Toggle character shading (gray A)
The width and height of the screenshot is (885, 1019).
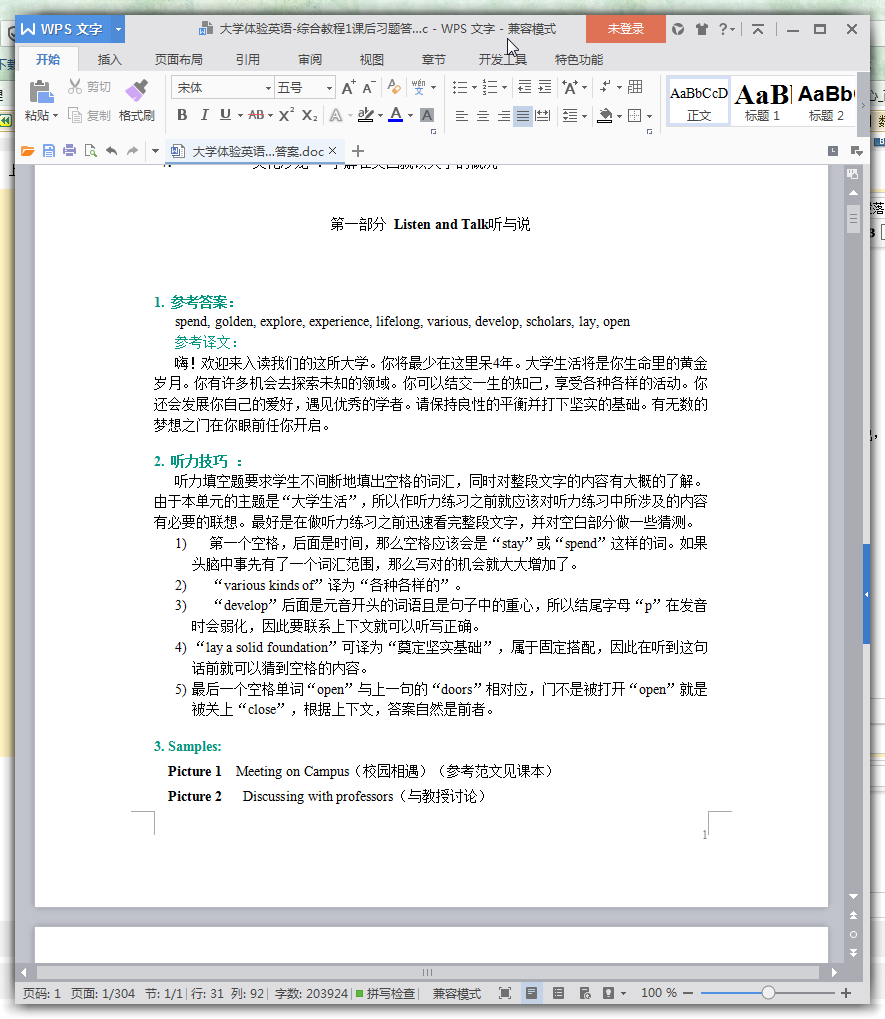(427, 116)
